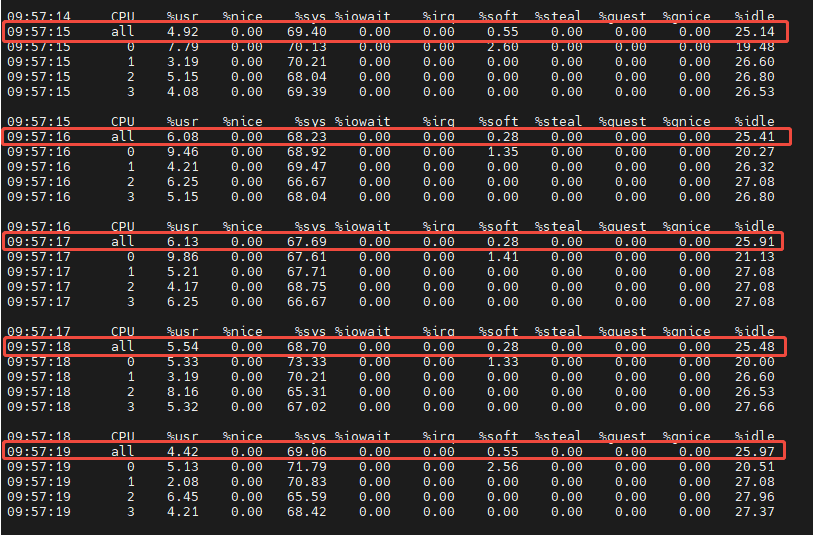This screenshot has height=535, width=813.
Task: Select the 71.79 %sys value at 09:57:19
Action: (x=306, y=467)
